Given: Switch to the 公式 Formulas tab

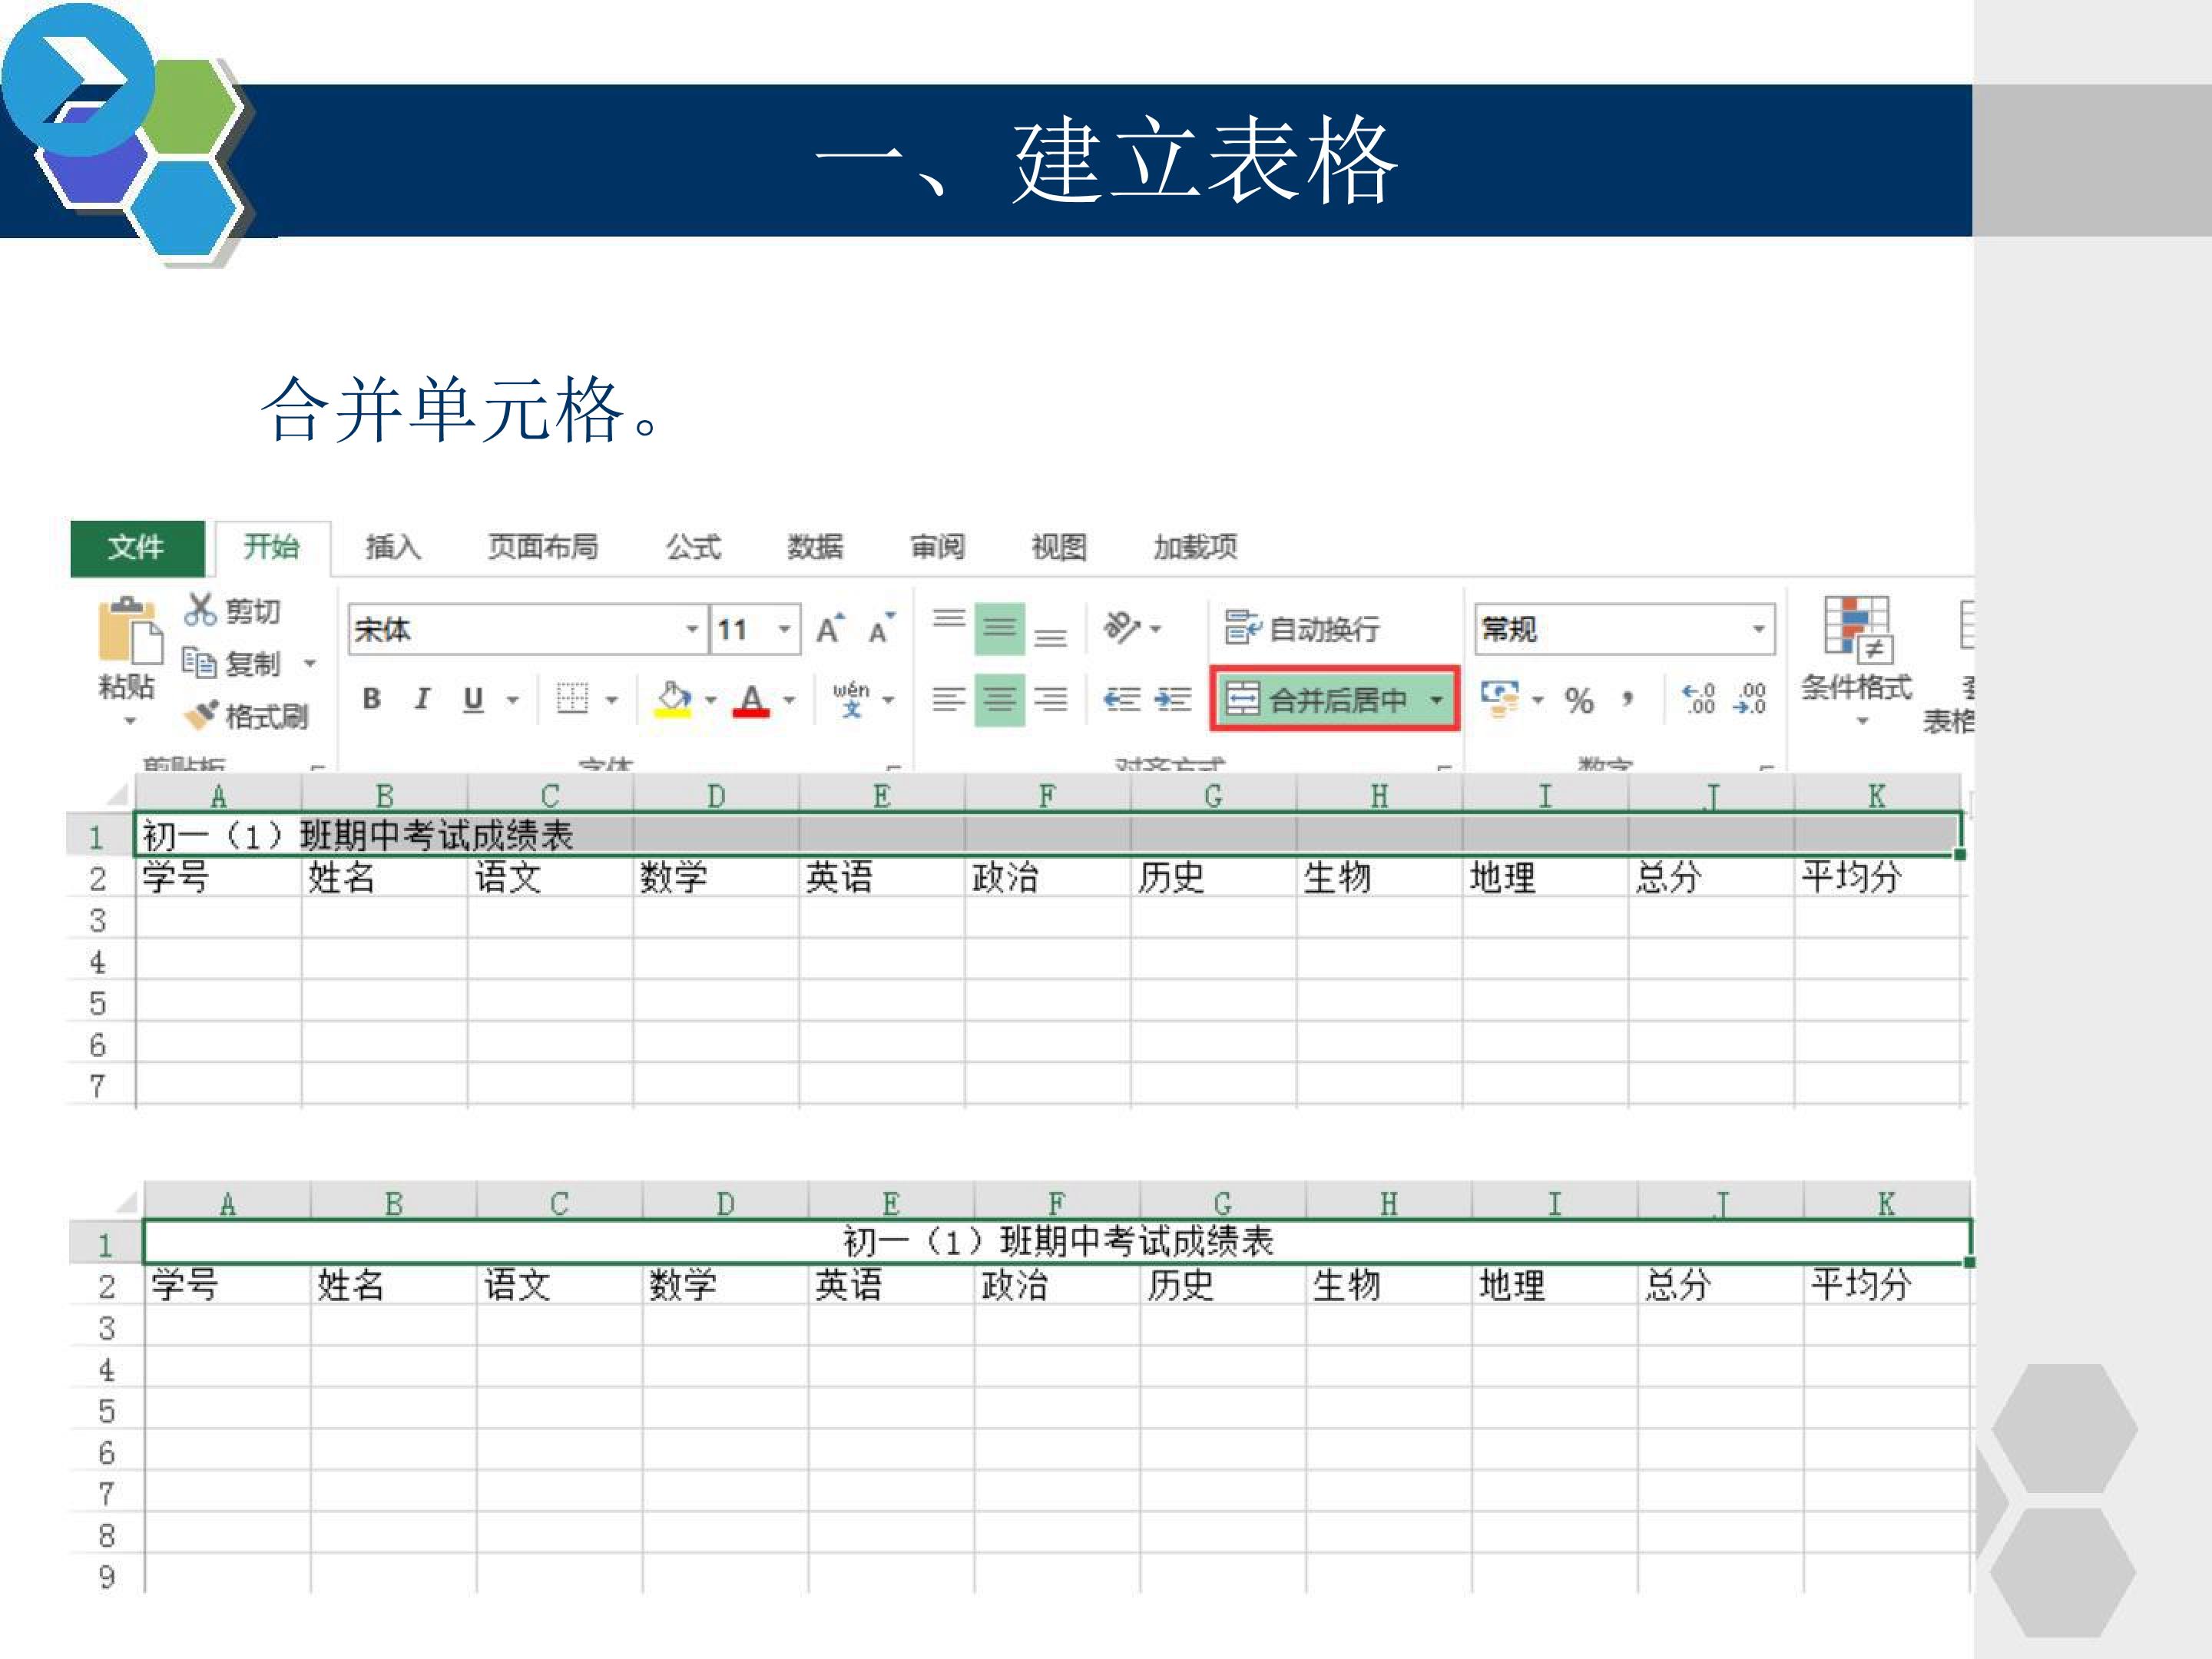Looking at the screenshot, I should [x=693, y=547].
